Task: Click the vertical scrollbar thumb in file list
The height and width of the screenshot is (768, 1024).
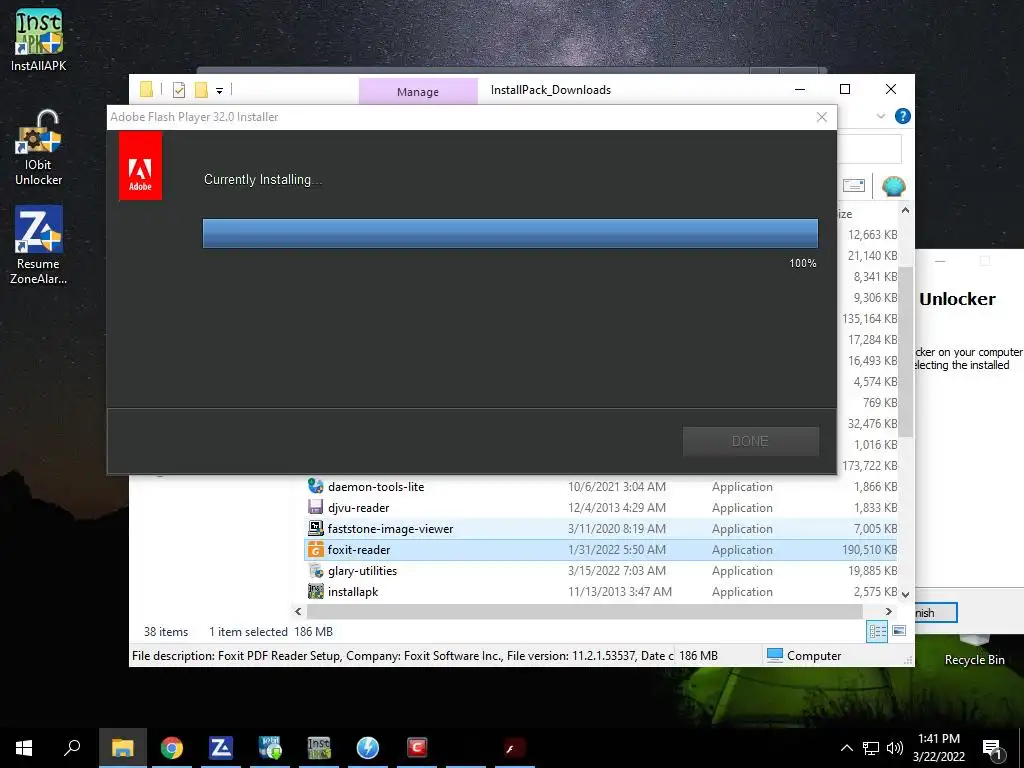Action: pos(905,351)
